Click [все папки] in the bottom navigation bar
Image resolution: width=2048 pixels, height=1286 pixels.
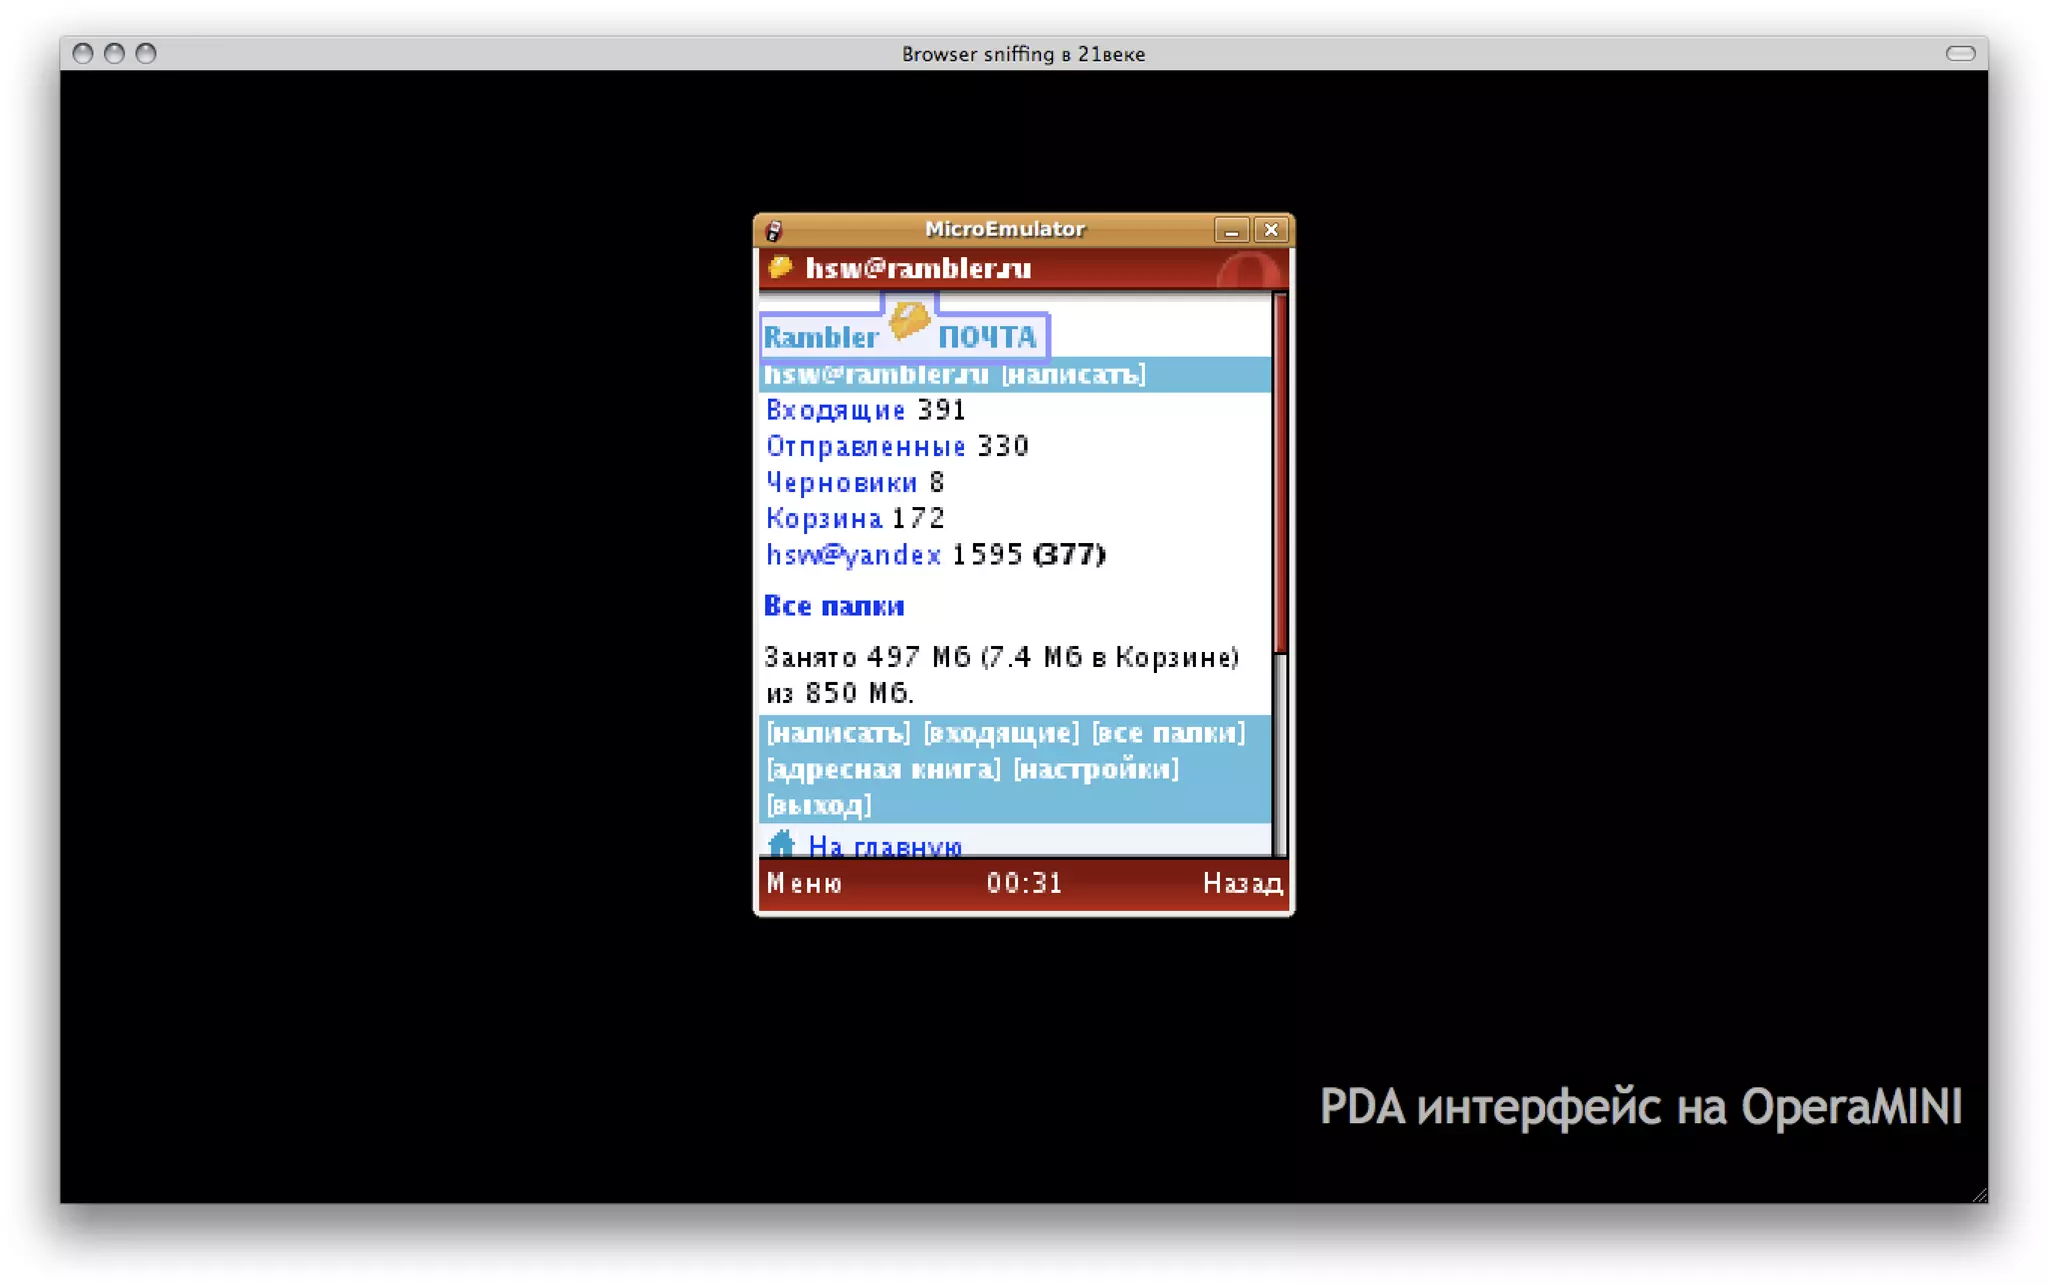(1168, 733)
